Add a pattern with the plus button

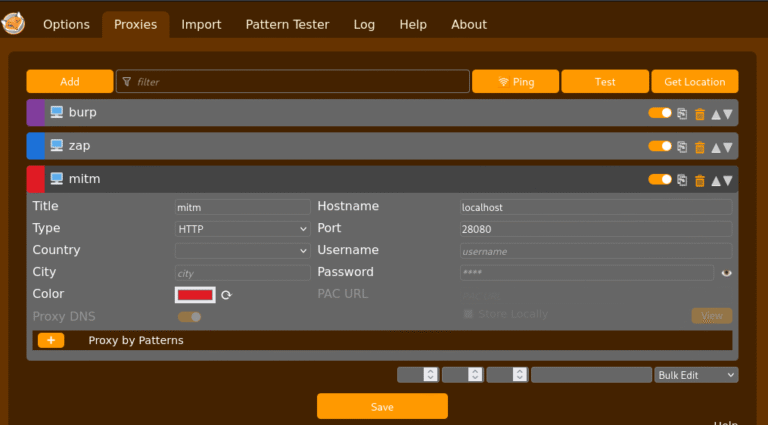[51, 340]
